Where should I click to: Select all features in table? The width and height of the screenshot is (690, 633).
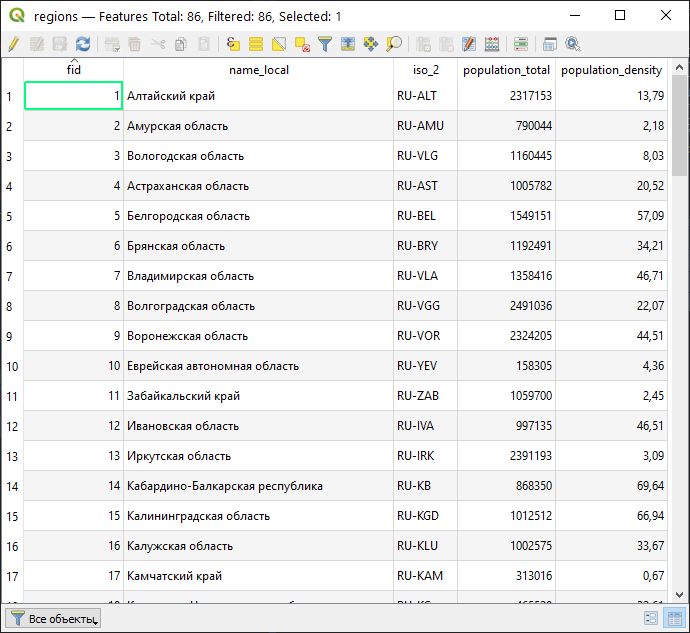coord(256,44)
